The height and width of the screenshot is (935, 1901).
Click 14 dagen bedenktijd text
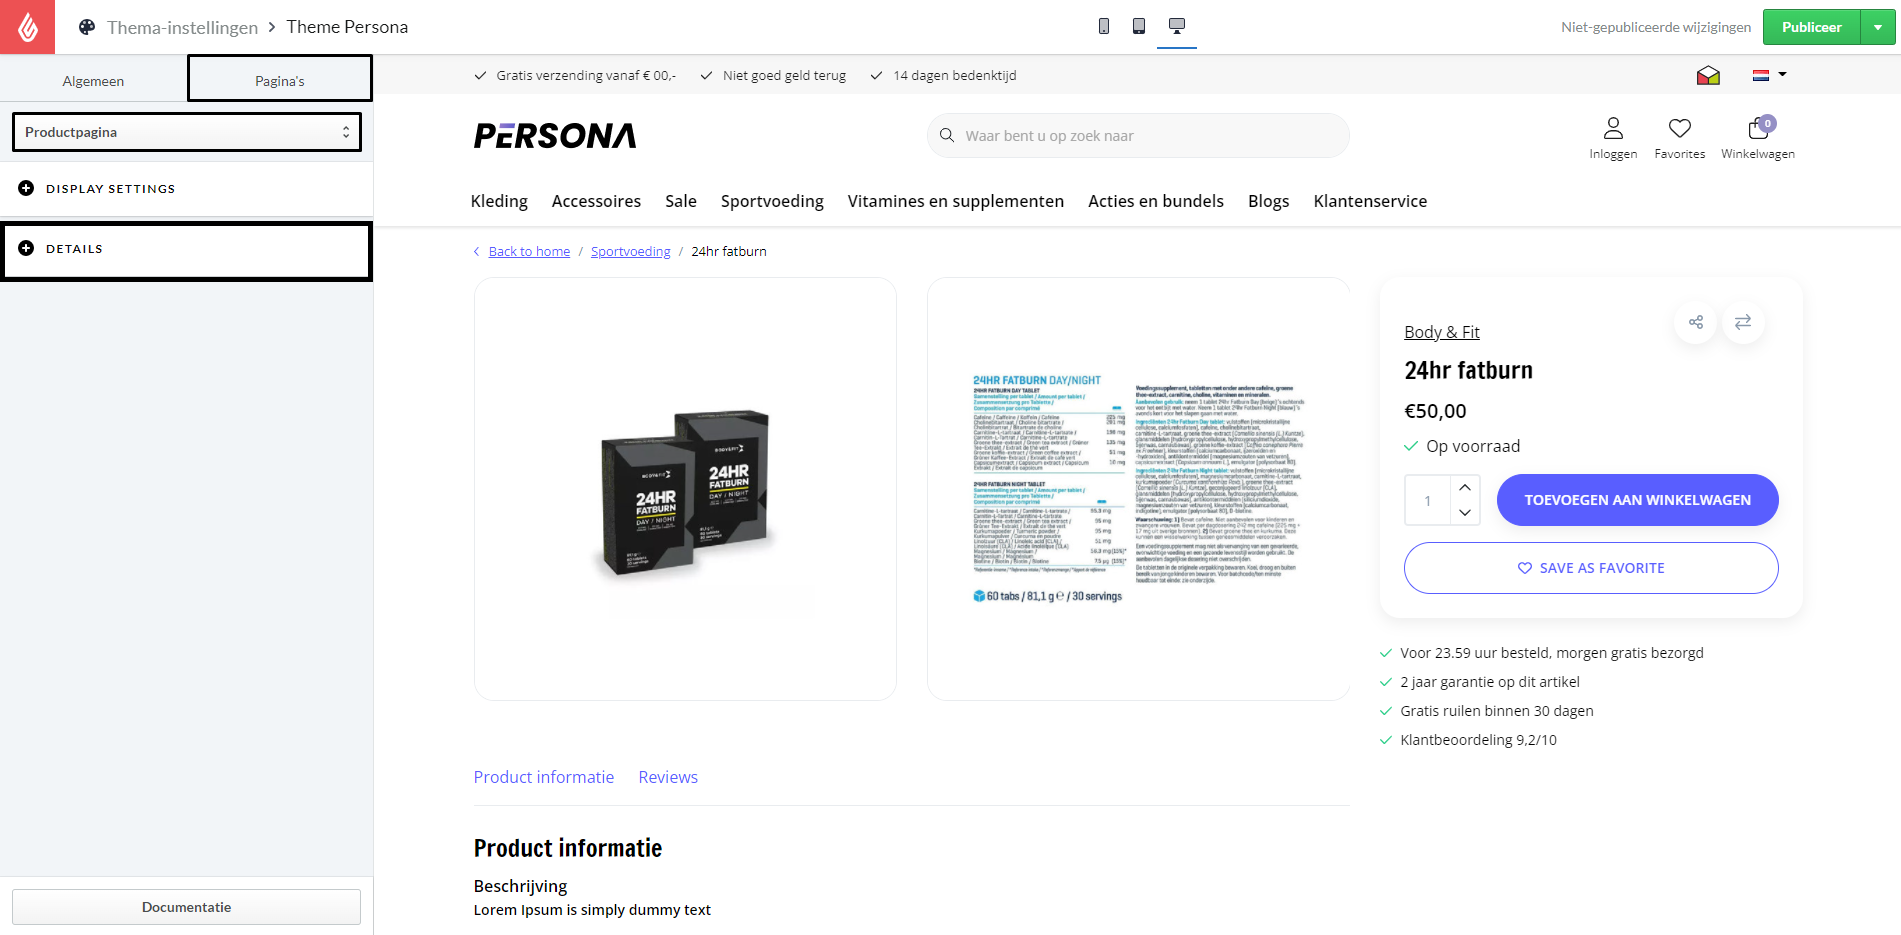click(x=954, y=75)
